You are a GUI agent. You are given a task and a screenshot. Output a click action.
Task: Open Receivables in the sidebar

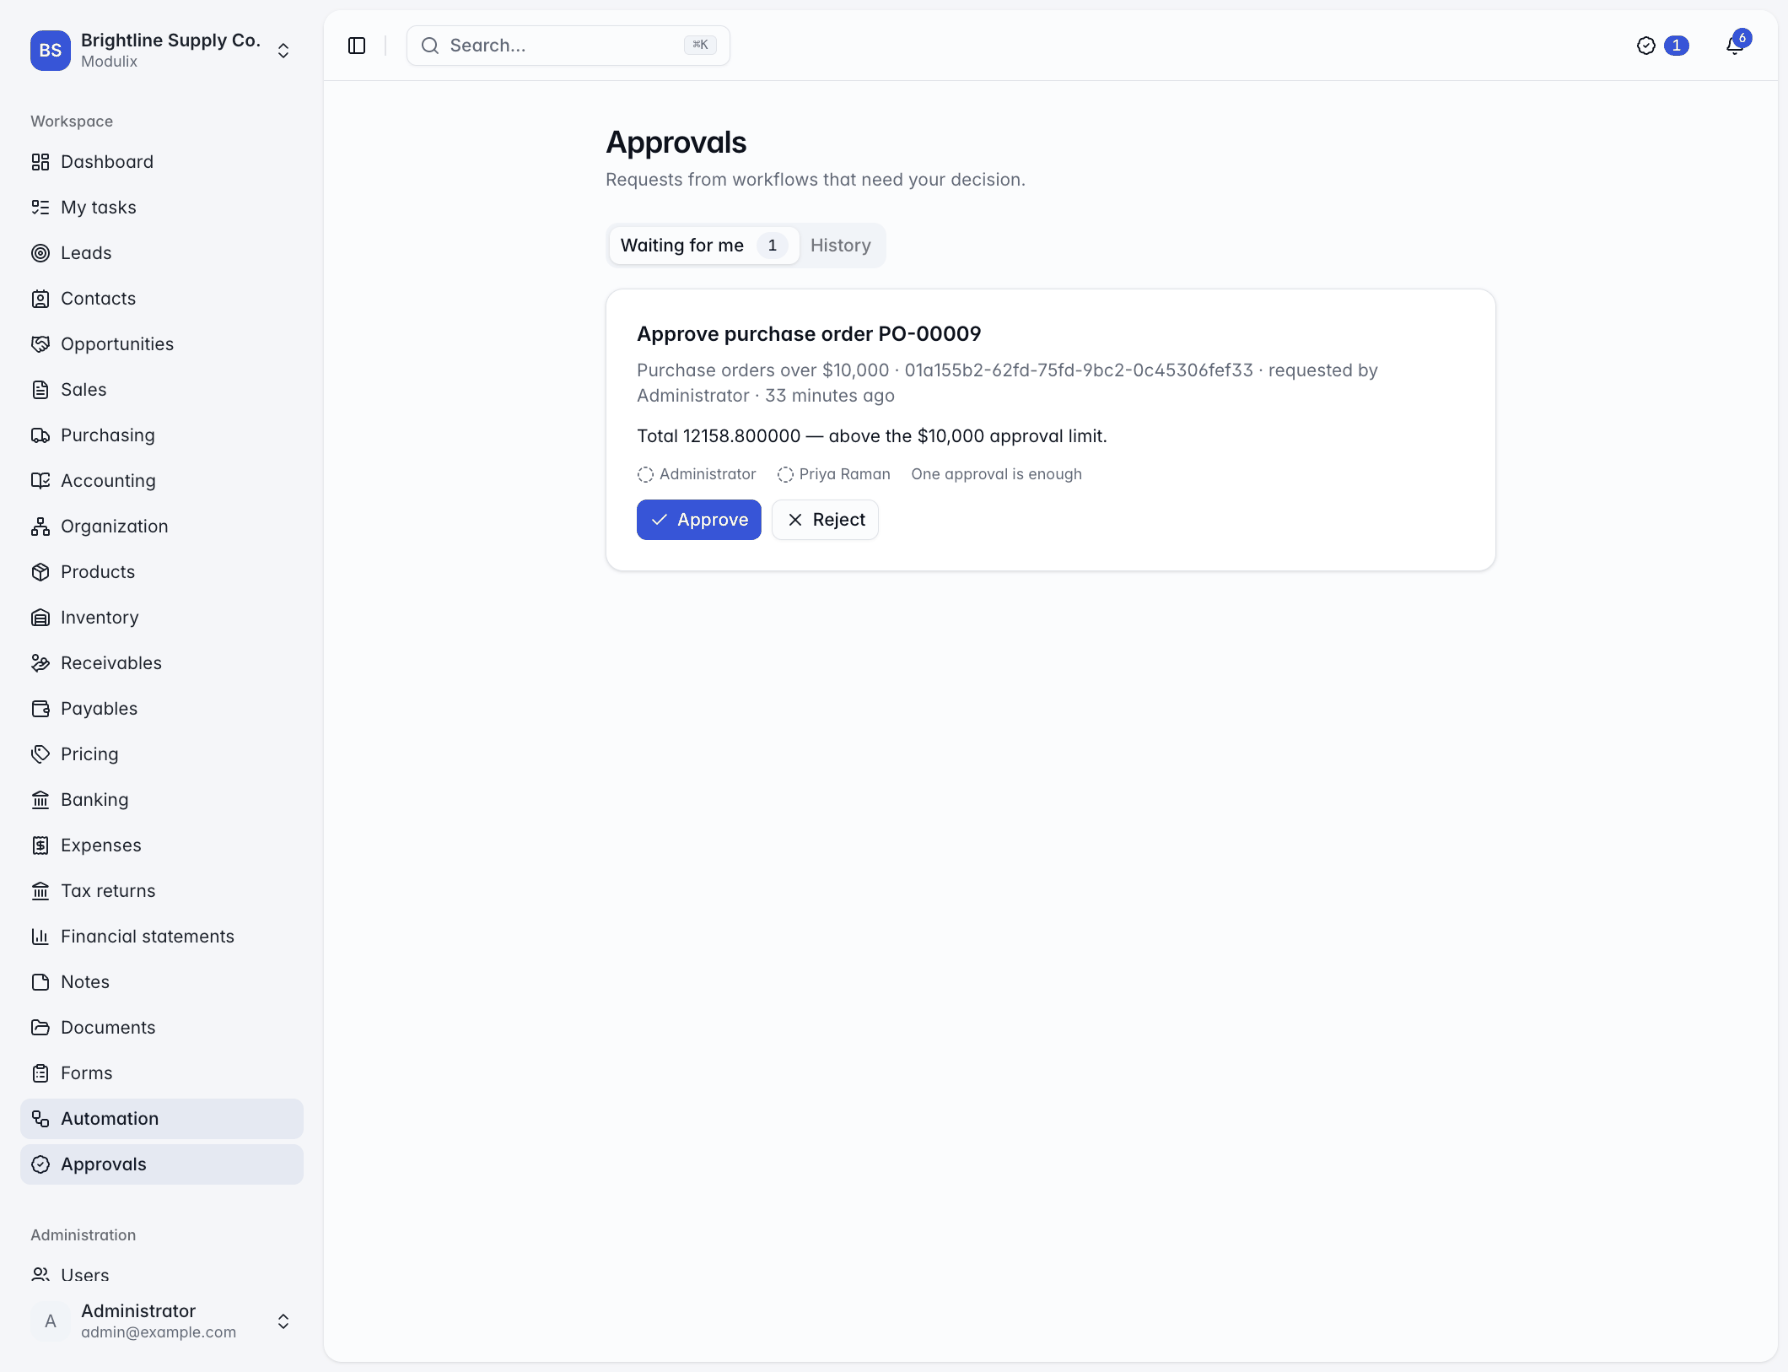pos(161,662)
